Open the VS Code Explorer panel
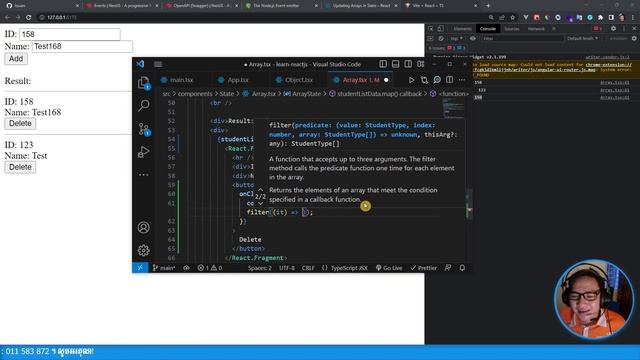The image size is (640, 360). (x=143, y=83)
